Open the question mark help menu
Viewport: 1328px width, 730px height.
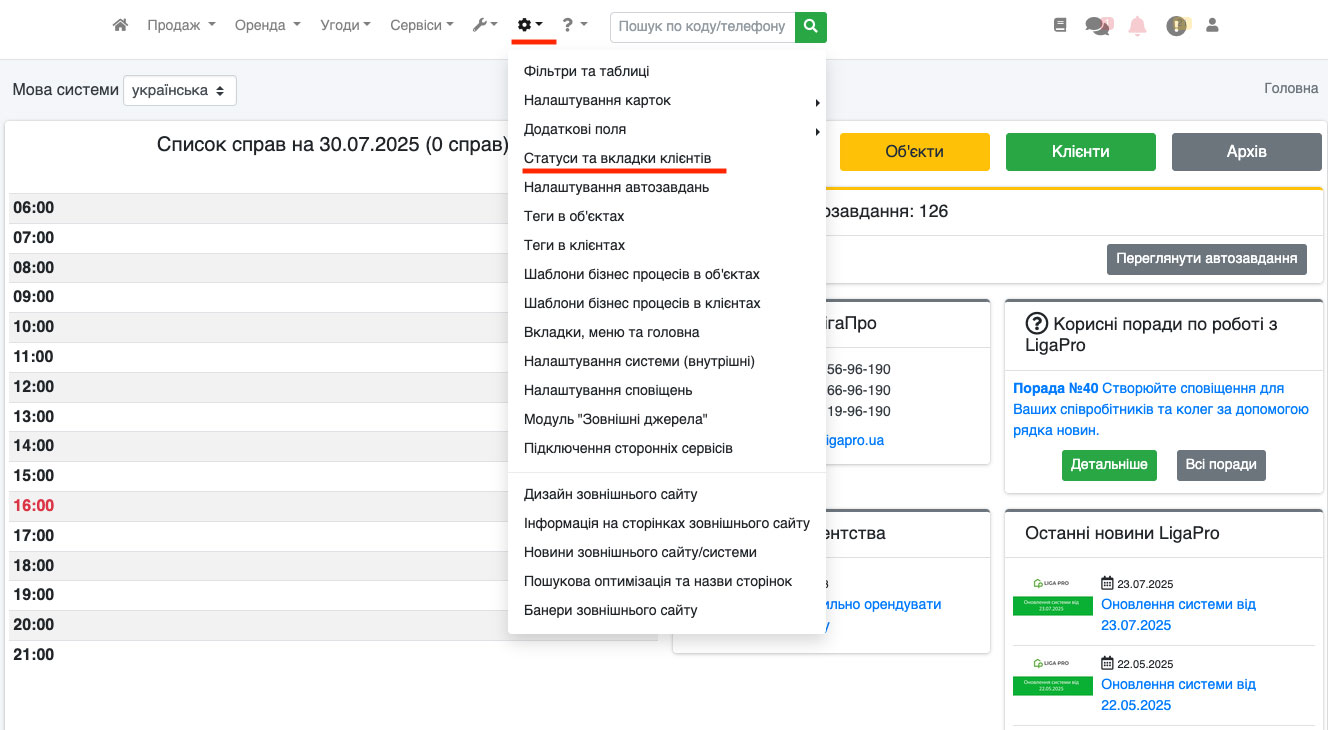pyautogui.click(x=573, y=26)
